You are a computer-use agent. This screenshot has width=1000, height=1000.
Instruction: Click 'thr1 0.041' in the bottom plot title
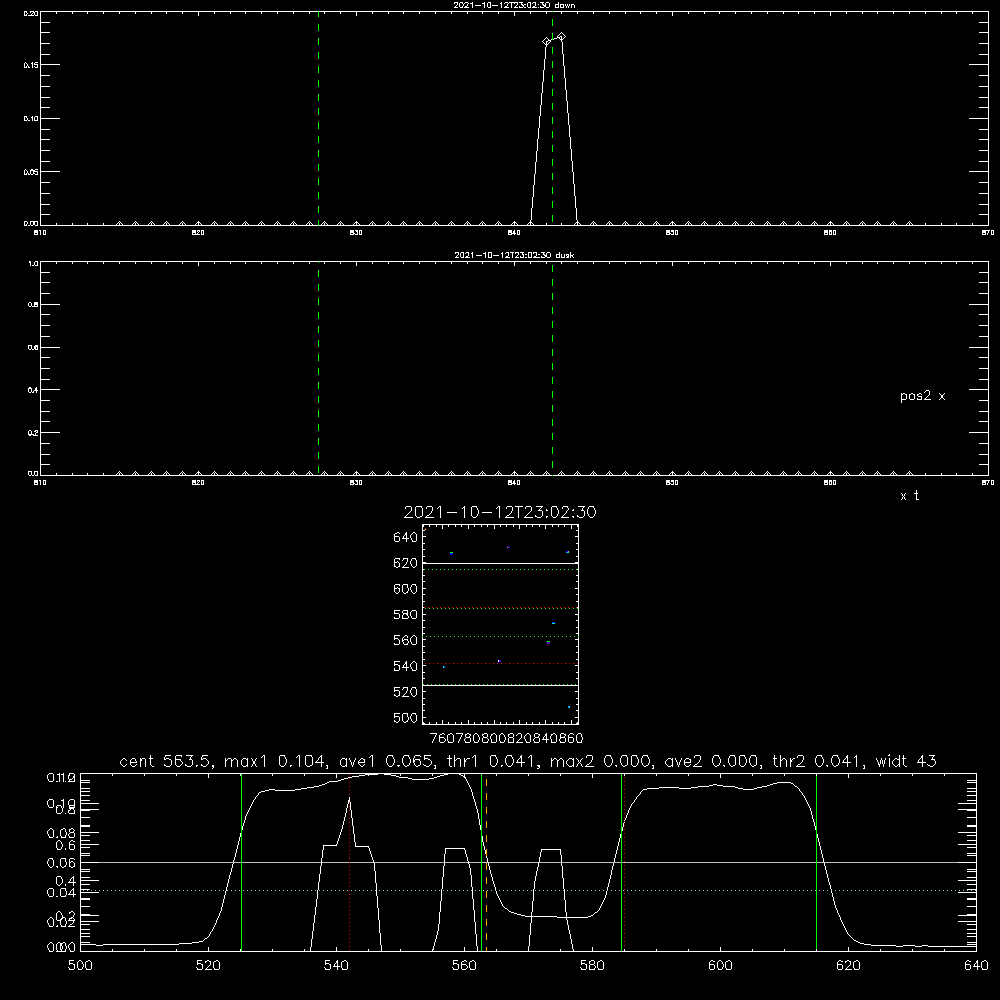494,761
